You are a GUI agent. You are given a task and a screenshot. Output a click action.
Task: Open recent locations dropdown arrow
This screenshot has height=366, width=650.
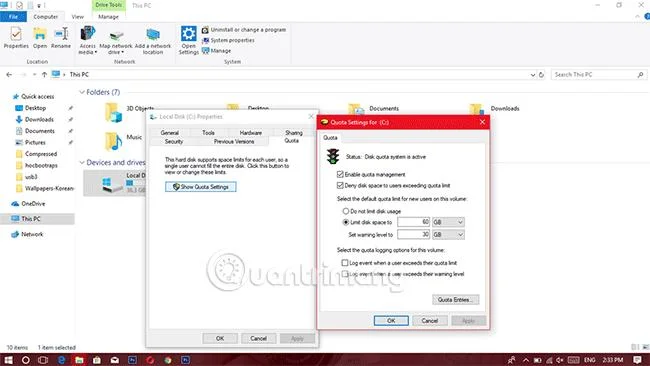[x=34, y=75]
